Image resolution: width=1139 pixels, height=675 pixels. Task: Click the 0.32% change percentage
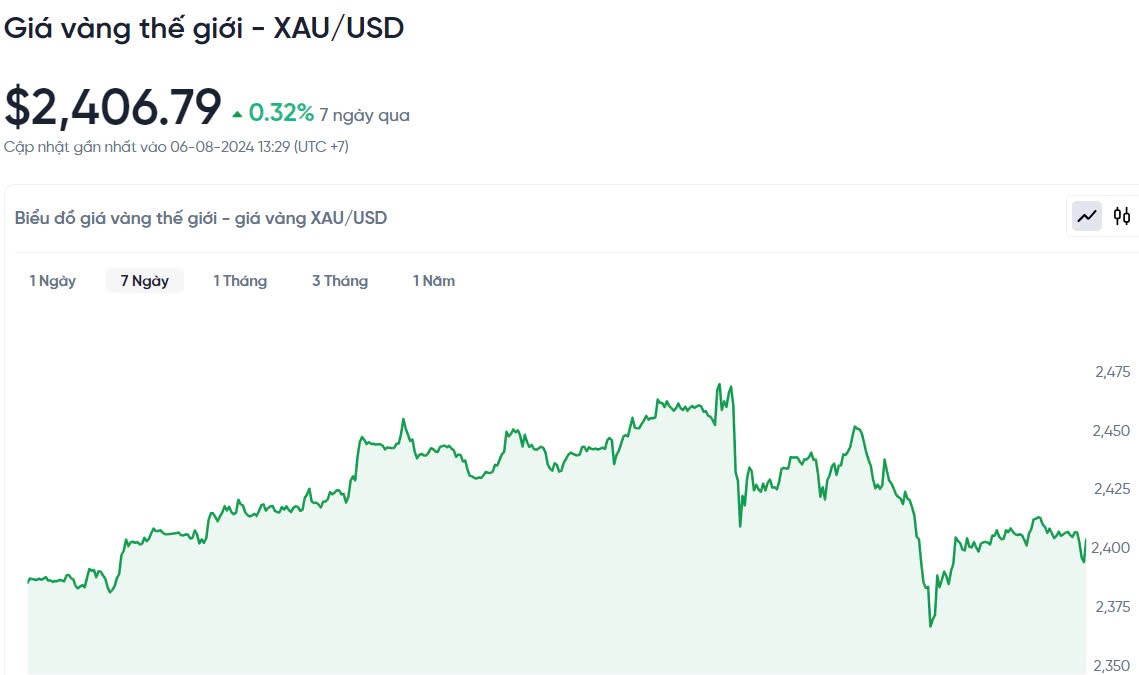281,113
